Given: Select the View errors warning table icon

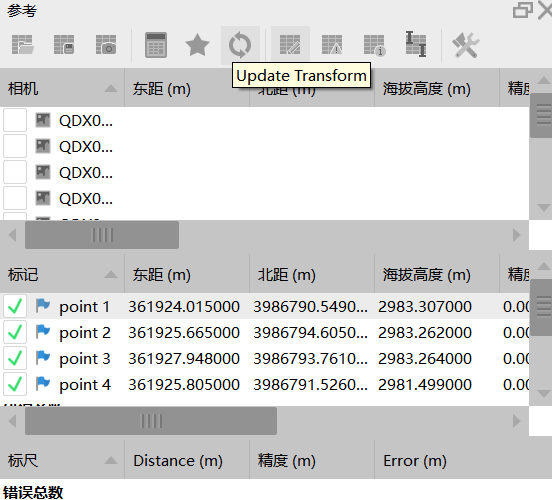Looking at the screenshot, I should [332, 45].
